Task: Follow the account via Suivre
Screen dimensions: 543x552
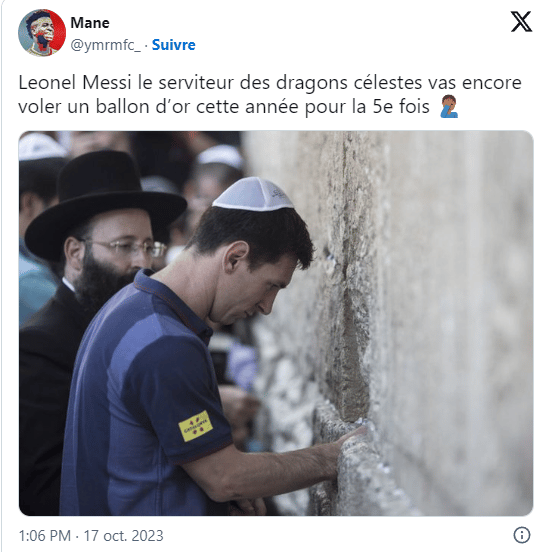Action: [x=173, y=45]
